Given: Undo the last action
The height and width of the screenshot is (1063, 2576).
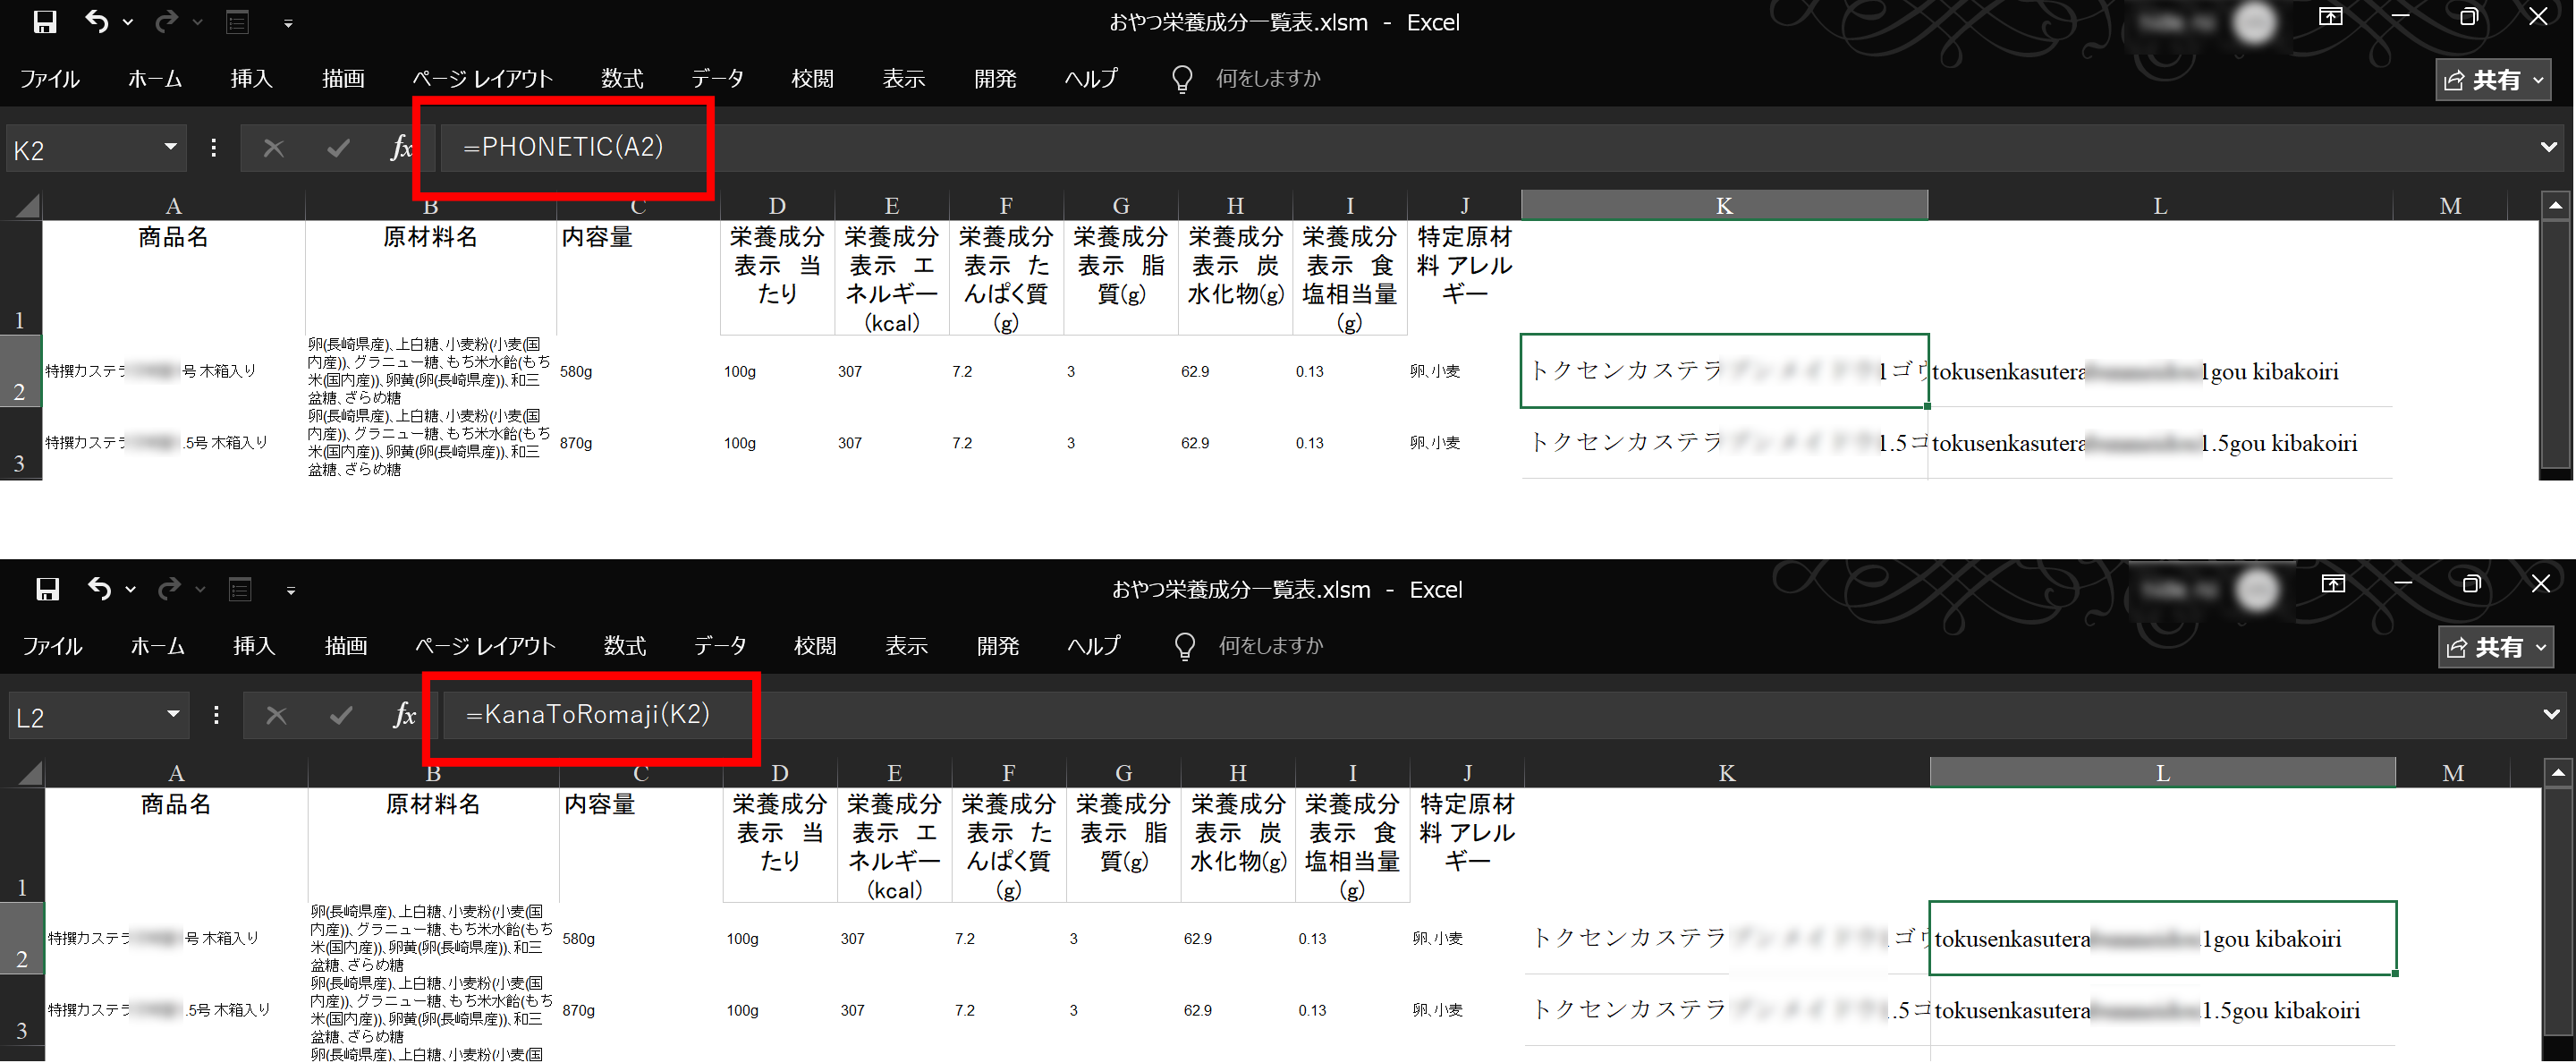Looking at the screenshot, I should point(98,21).
